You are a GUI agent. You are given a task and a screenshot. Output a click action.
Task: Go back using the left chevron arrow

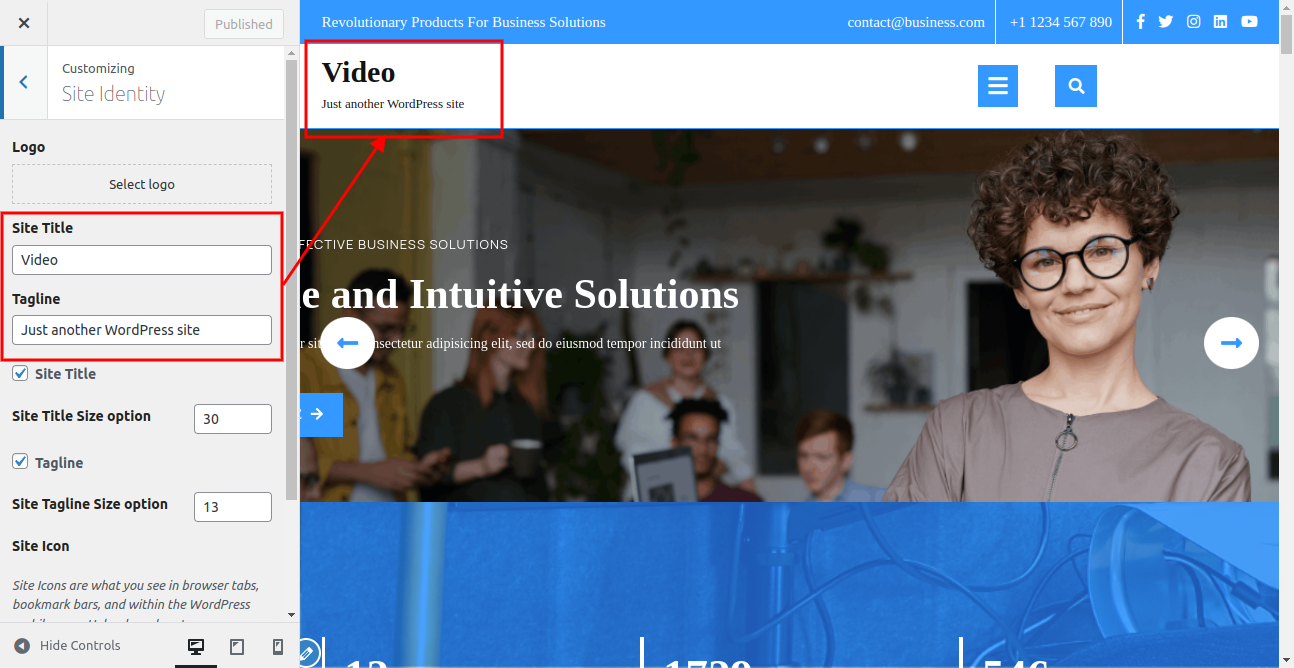tap(24, 82)
